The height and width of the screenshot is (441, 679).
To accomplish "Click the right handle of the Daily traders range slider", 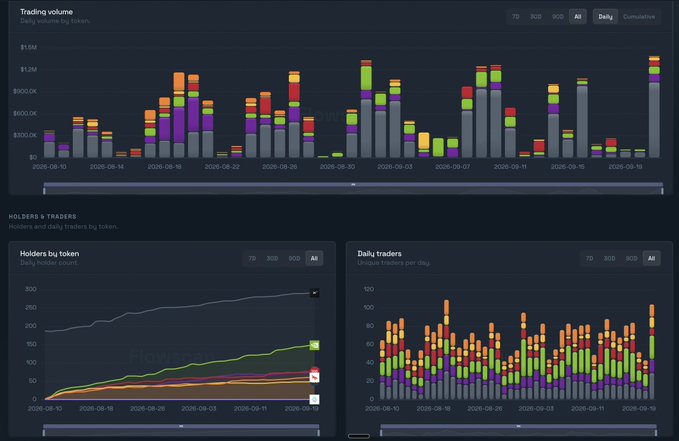I will pyautogui.click(x=656, y=432).
